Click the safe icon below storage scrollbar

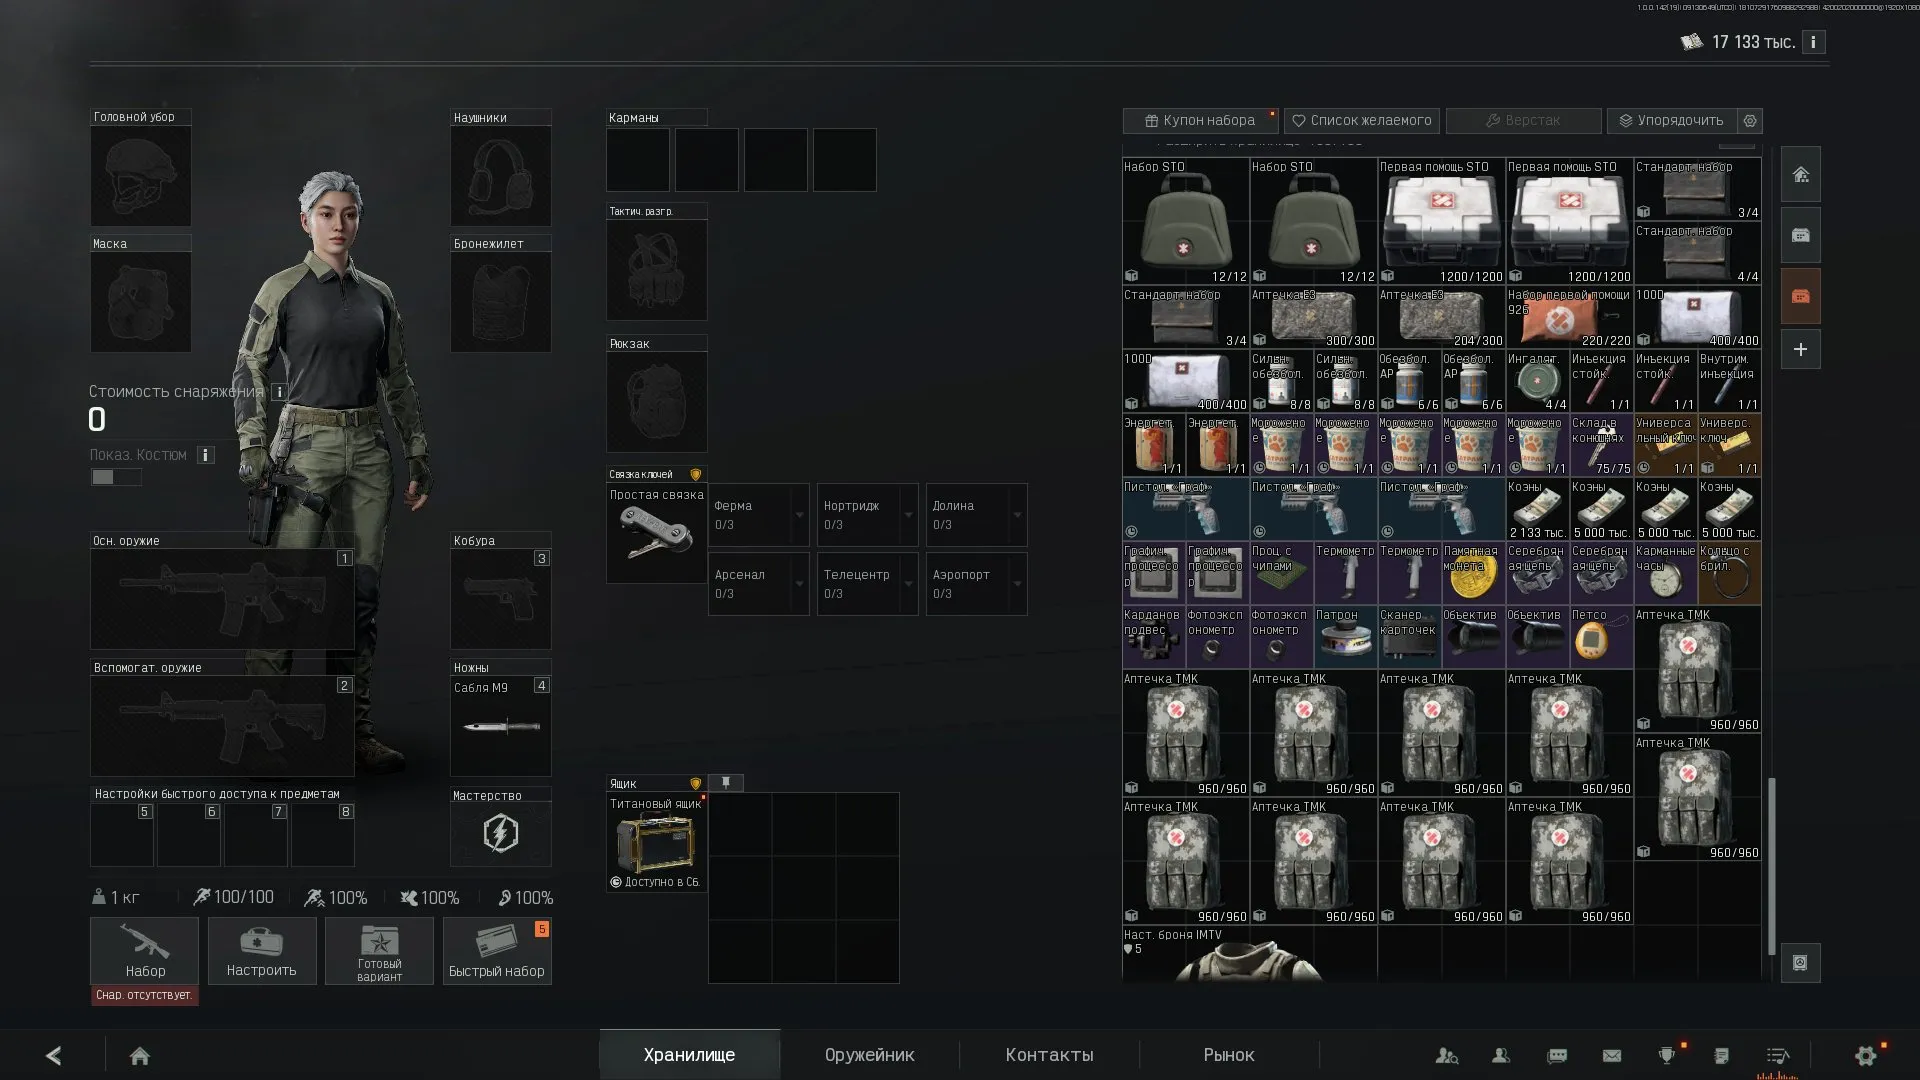(1800, 963)
